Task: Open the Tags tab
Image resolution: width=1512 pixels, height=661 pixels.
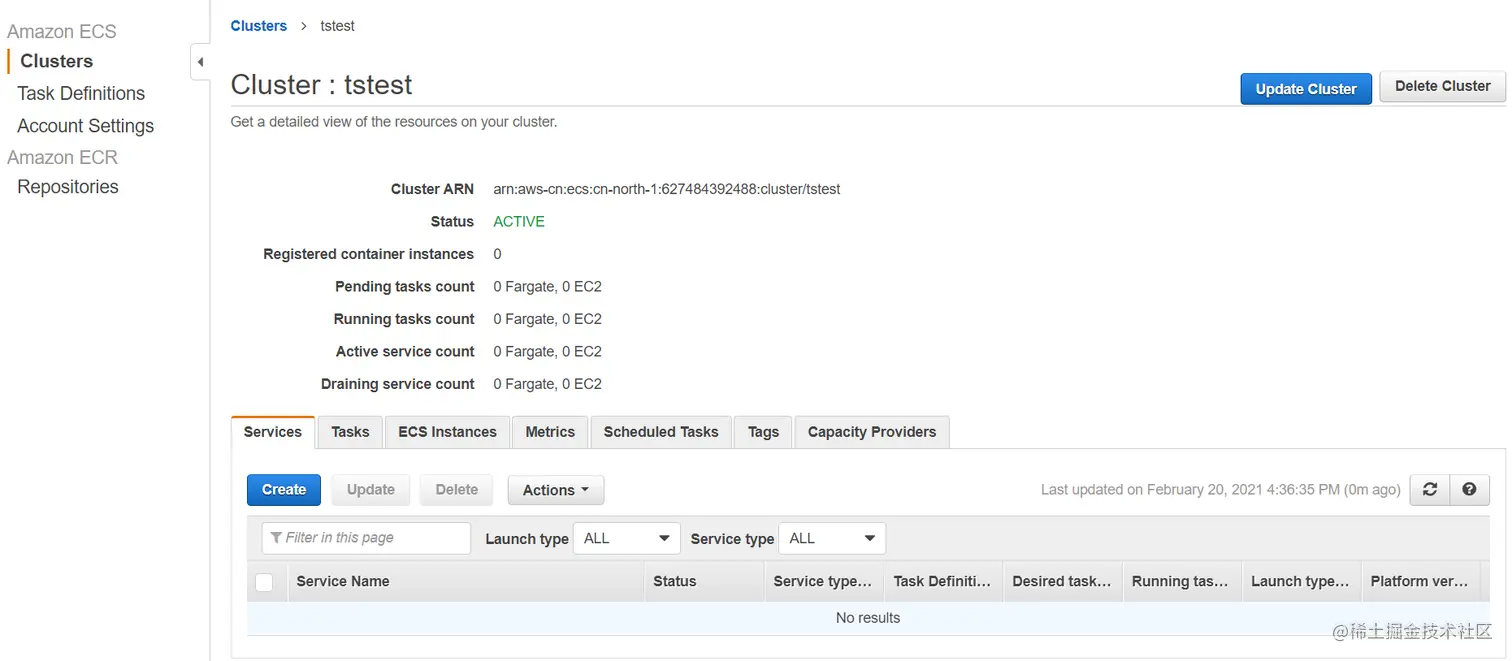Action: tap(763, 432)
